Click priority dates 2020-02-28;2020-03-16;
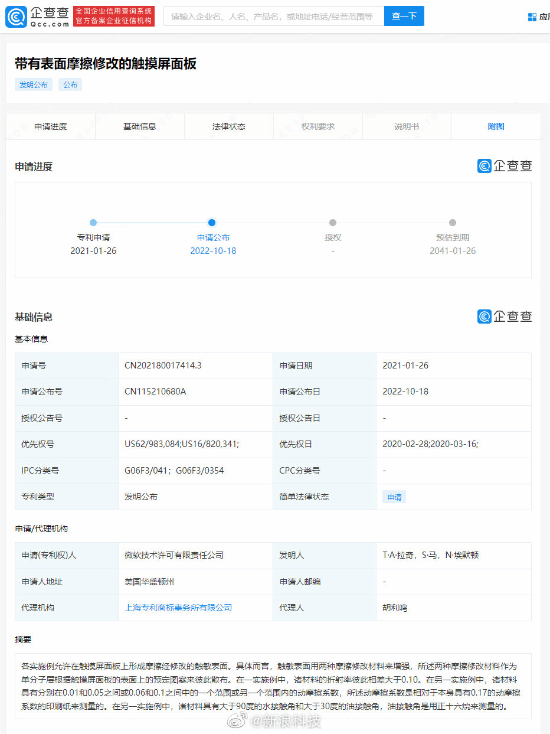This screenshot has width=550, height=734. [x=430, y=444]
